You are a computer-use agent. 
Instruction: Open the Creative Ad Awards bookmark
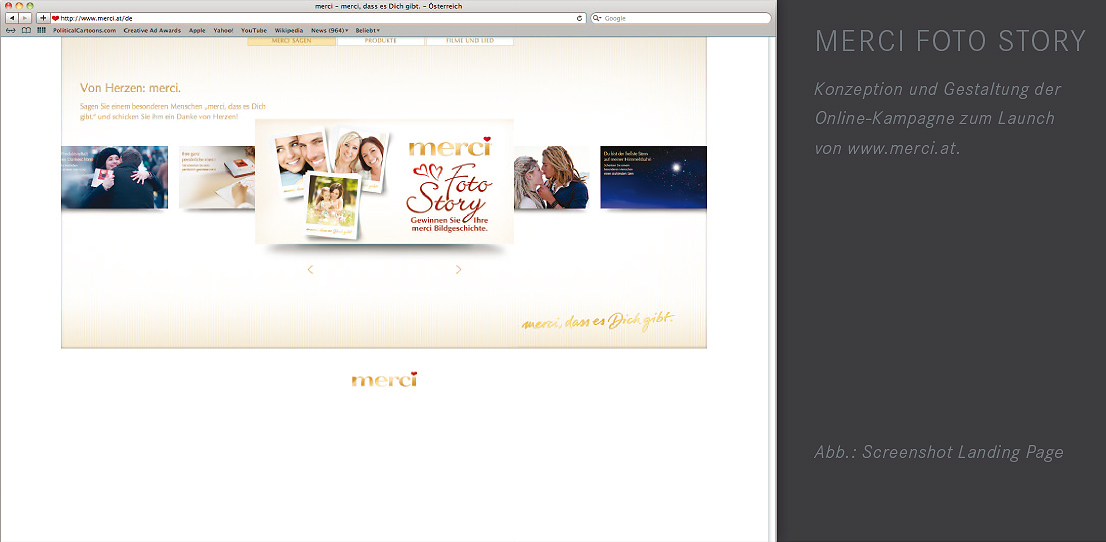click(152, 30)
